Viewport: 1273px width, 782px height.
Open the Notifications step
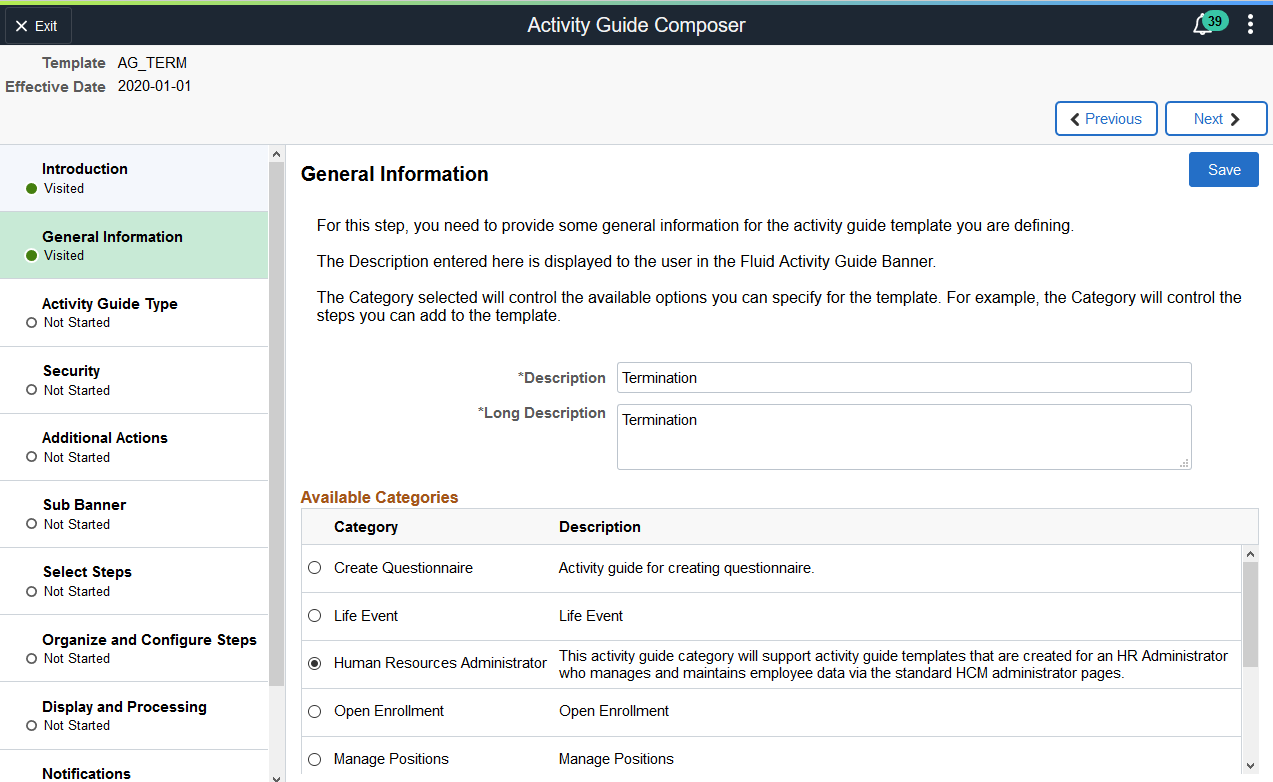point(134,767)
